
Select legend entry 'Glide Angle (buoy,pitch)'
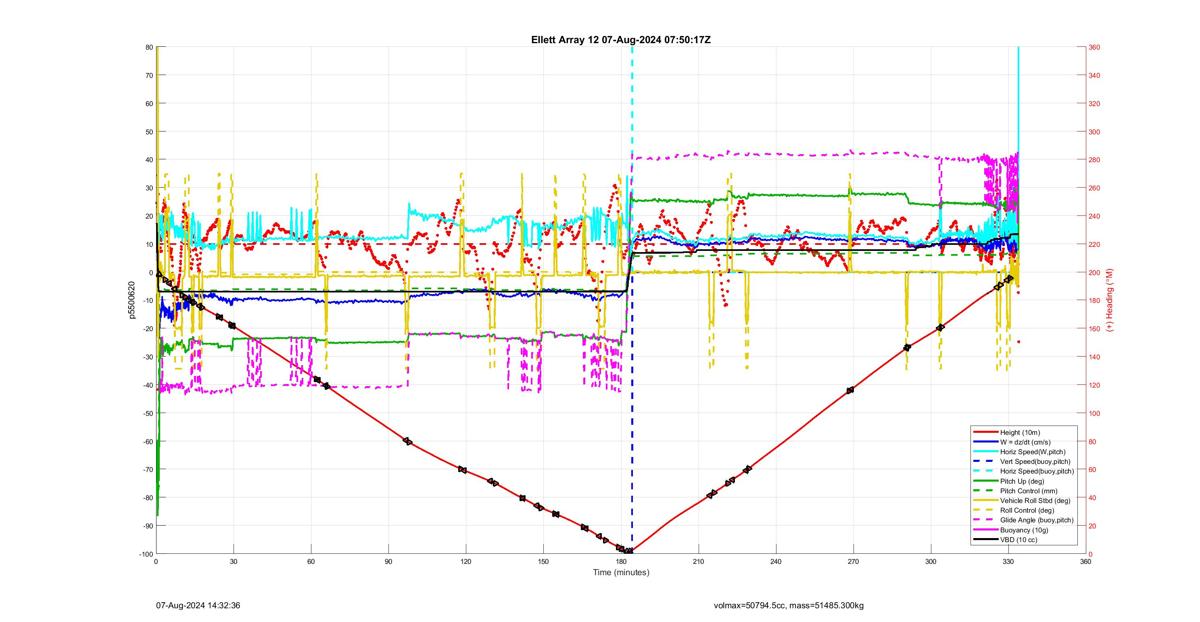[x=1037, y=520]
